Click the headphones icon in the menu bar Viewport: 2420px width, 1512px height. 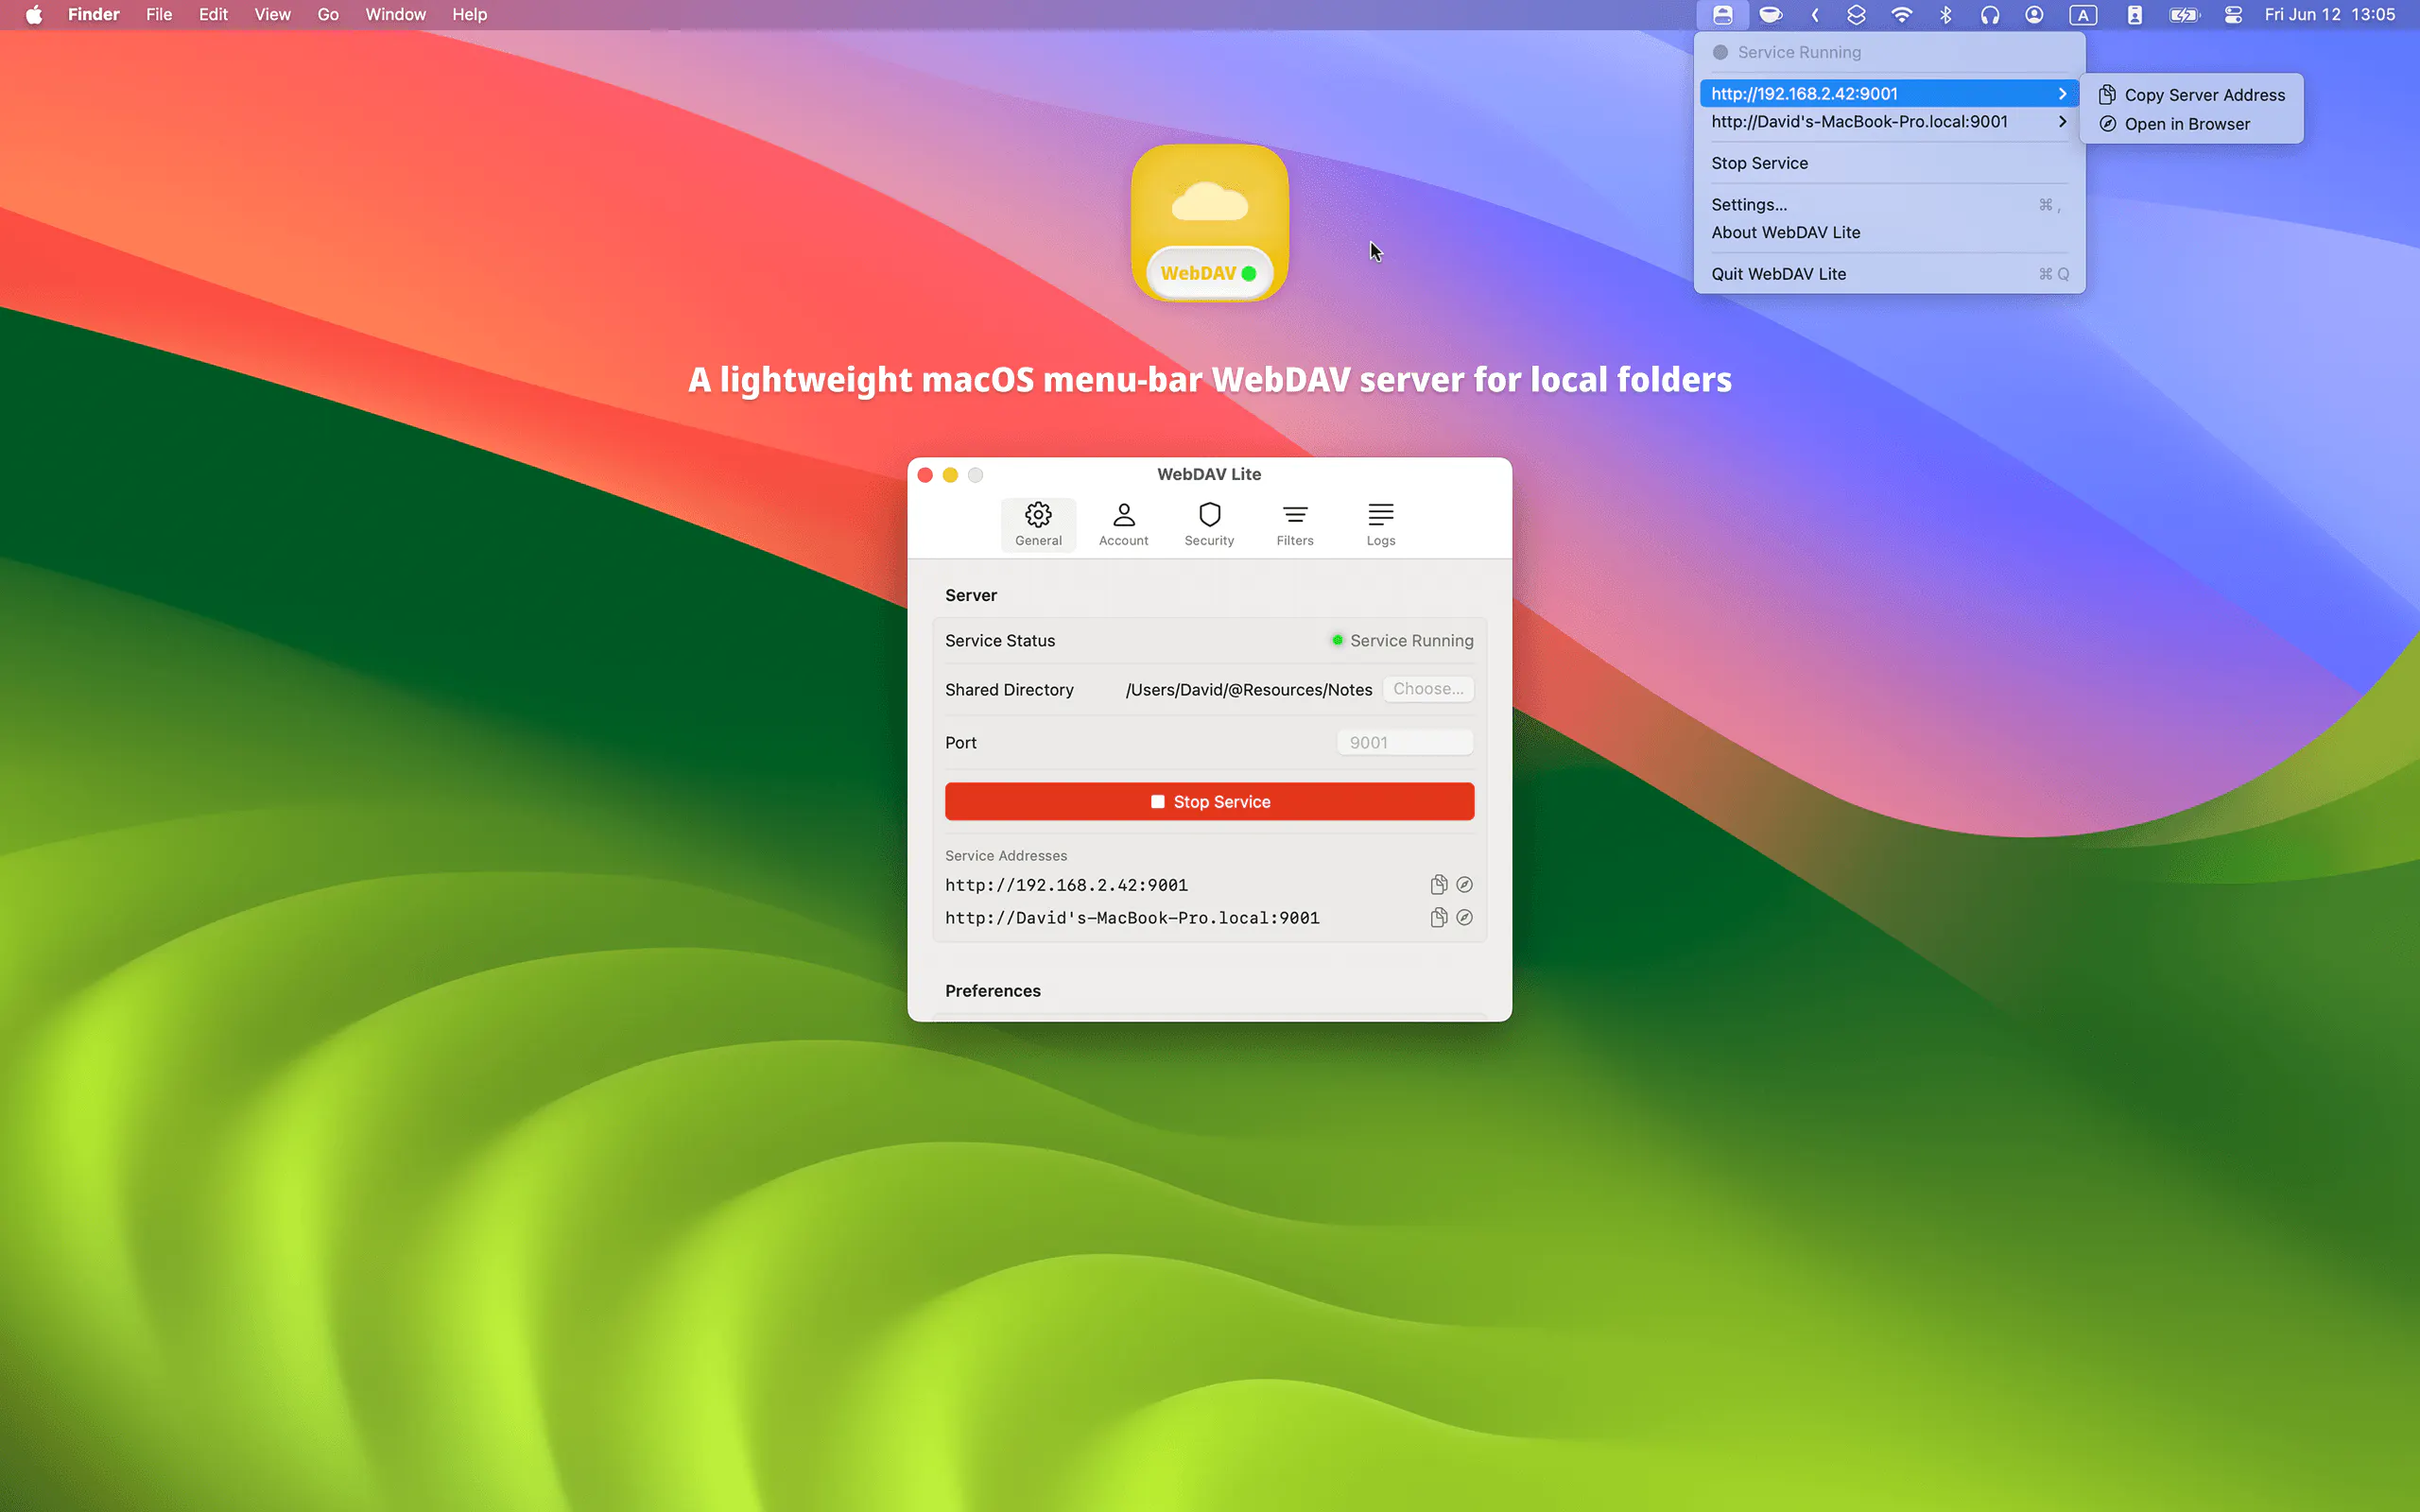(x=1990, y=15)
